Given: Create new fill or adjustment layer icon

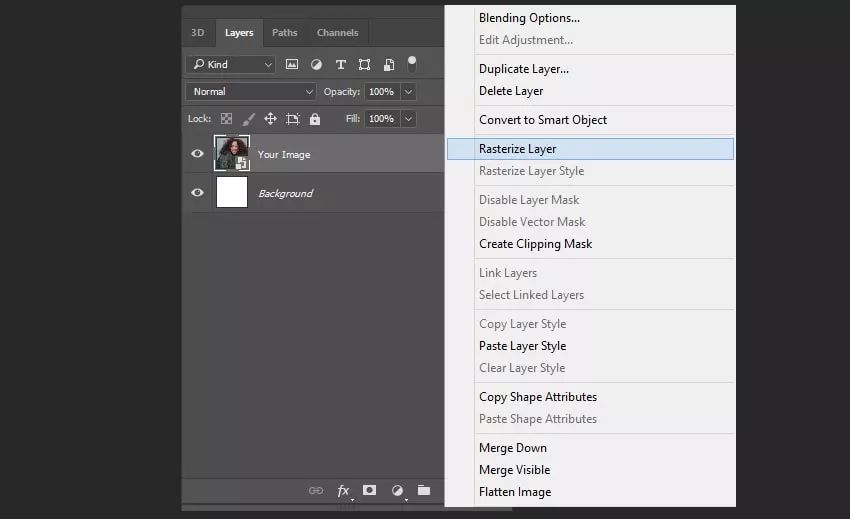Looking at the screenshot, I should [397, 490].
